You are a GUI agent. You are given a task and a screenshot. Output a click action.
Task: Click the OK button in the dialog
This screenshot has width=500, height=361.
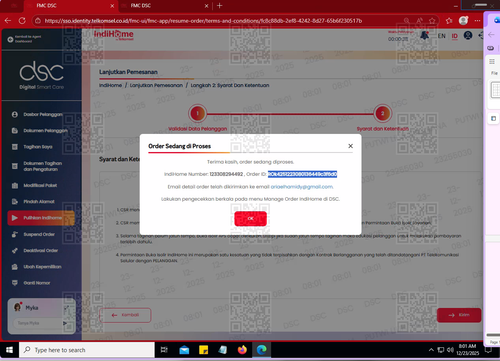tap(250, 219)
